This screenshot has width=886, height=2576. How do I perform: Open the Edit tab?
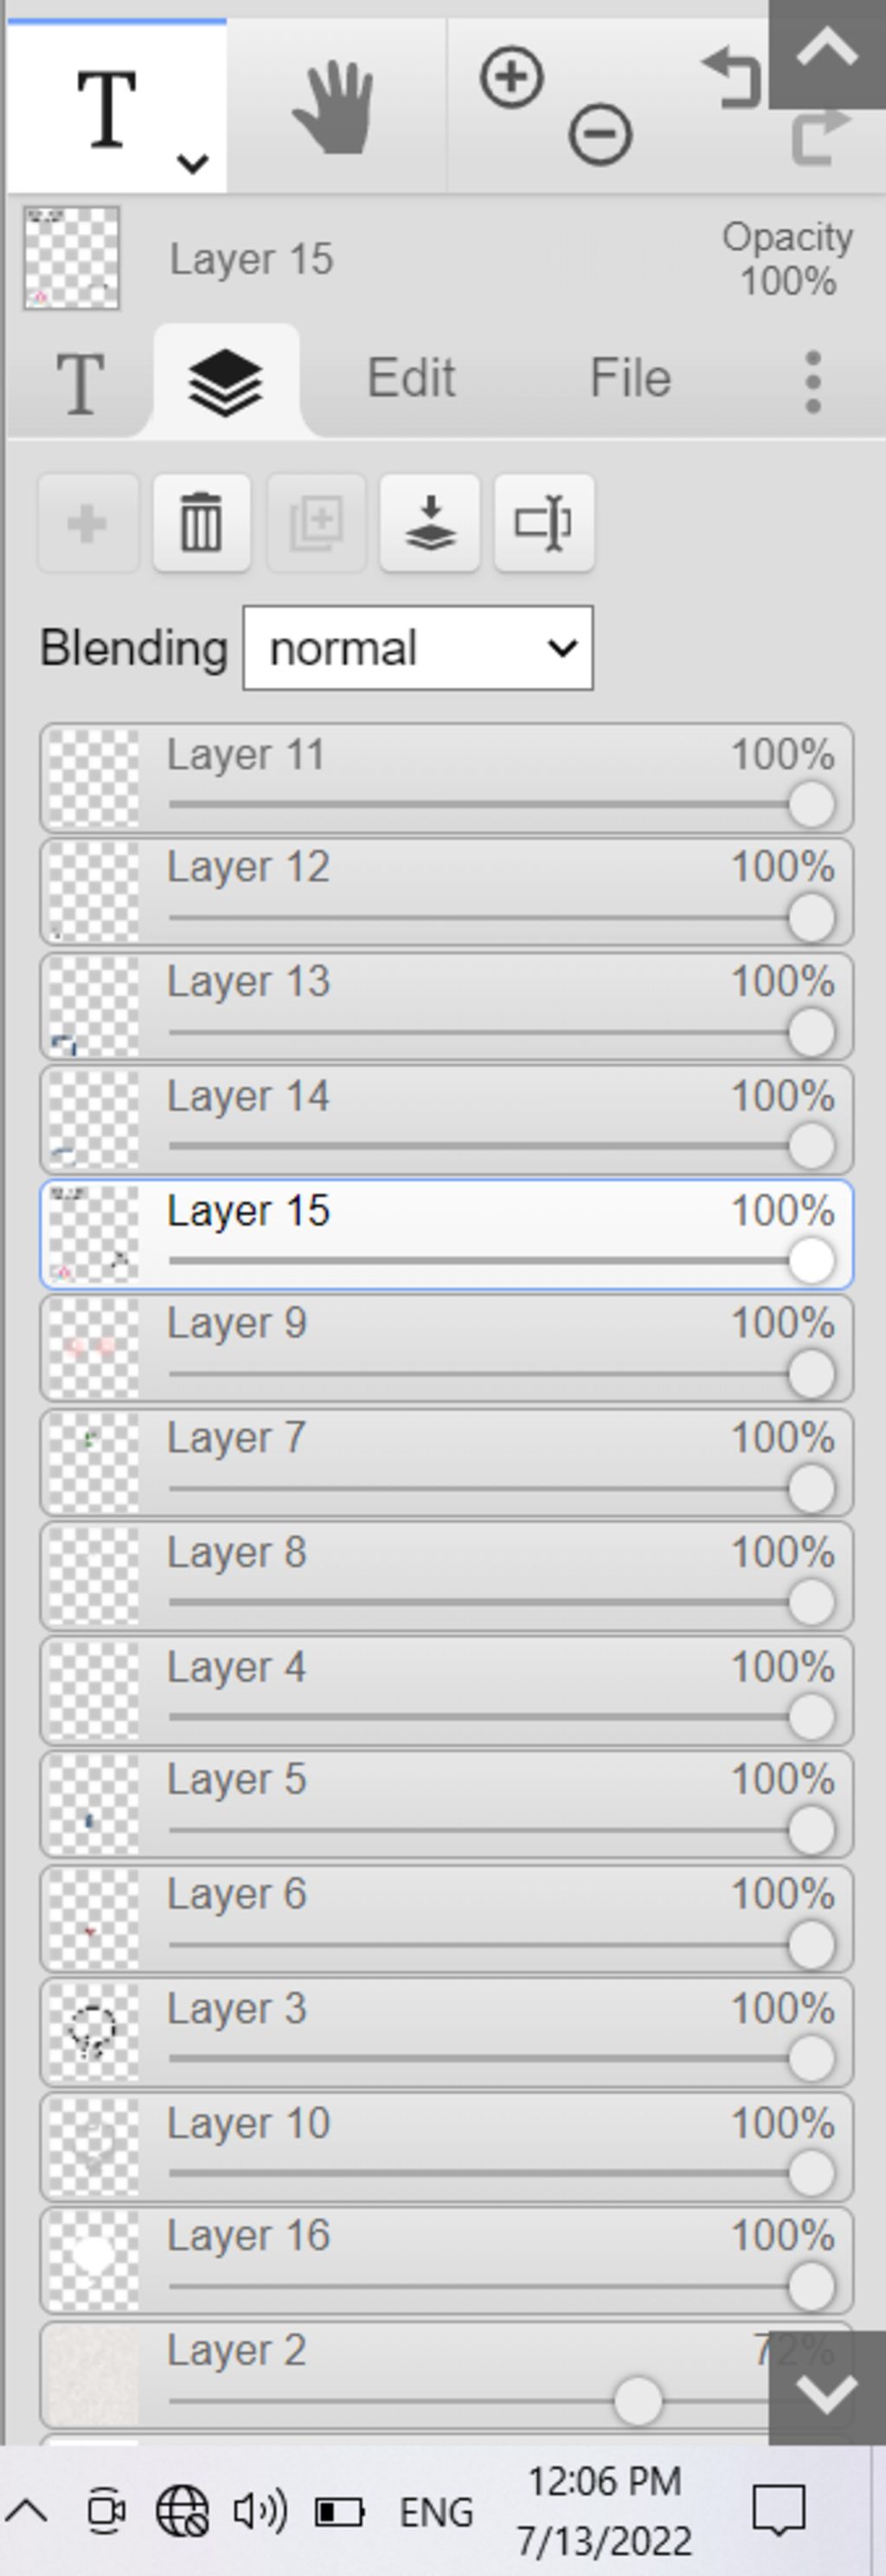pos(411,378)
